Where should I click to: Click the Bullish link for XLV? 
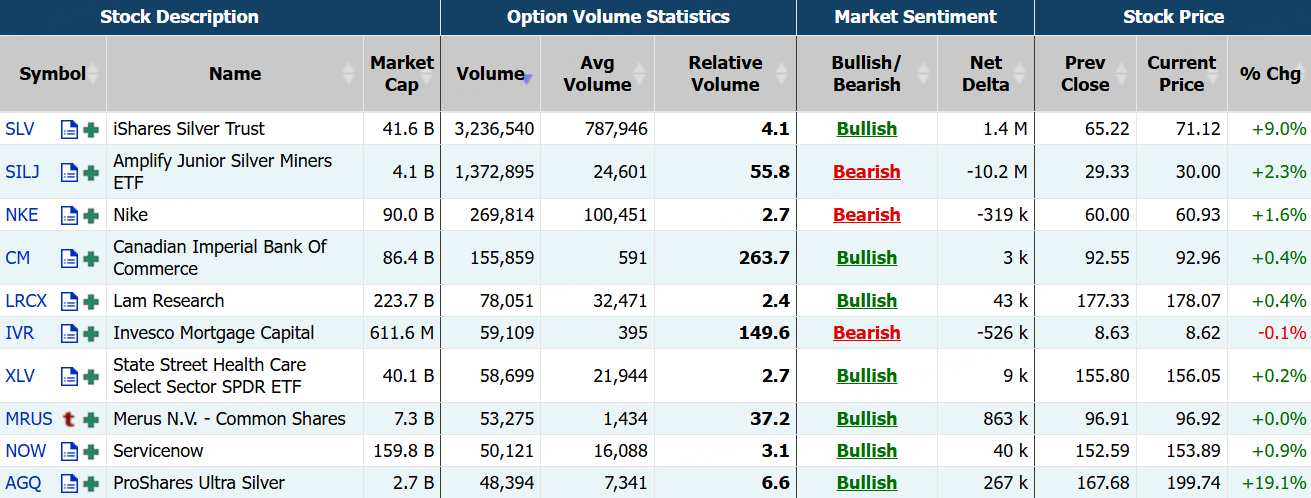(867, 376)
